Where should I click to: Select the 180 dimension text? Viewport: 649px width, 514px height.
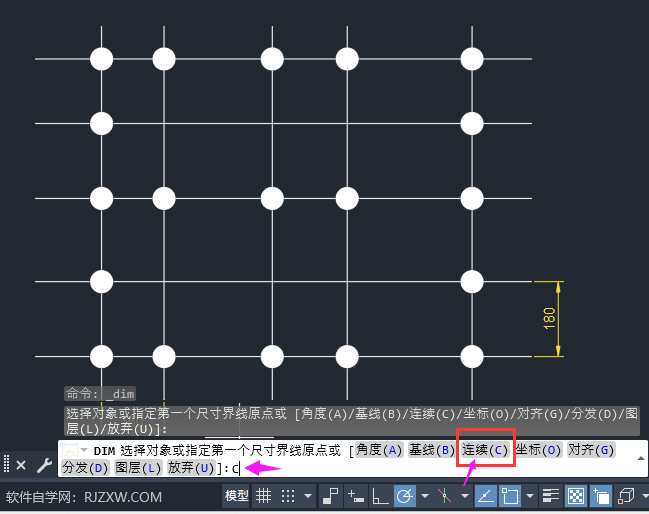coord(549,318)
